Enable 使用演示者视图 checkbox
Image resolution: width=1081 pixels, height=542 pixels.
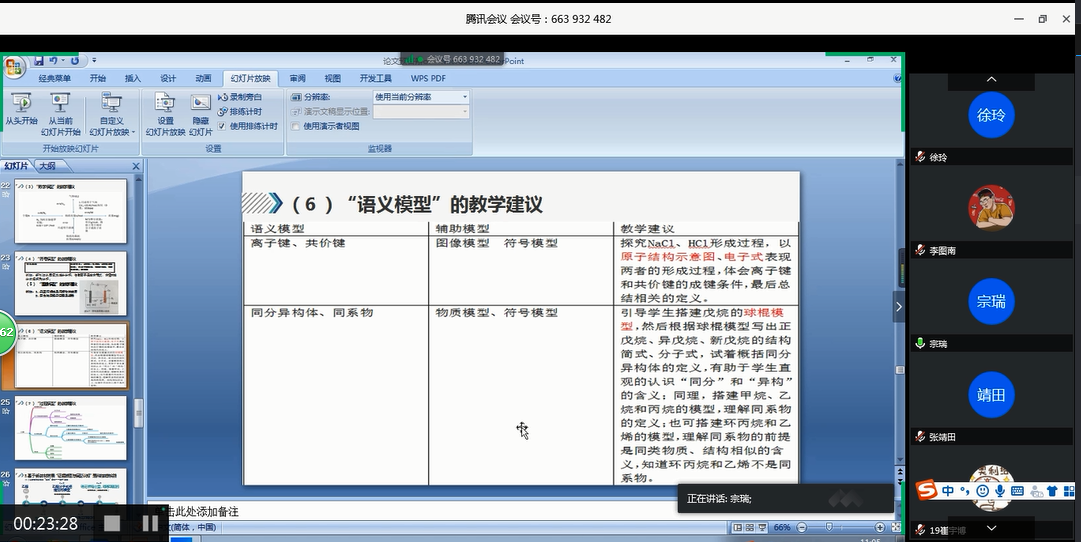pos(295,126)
